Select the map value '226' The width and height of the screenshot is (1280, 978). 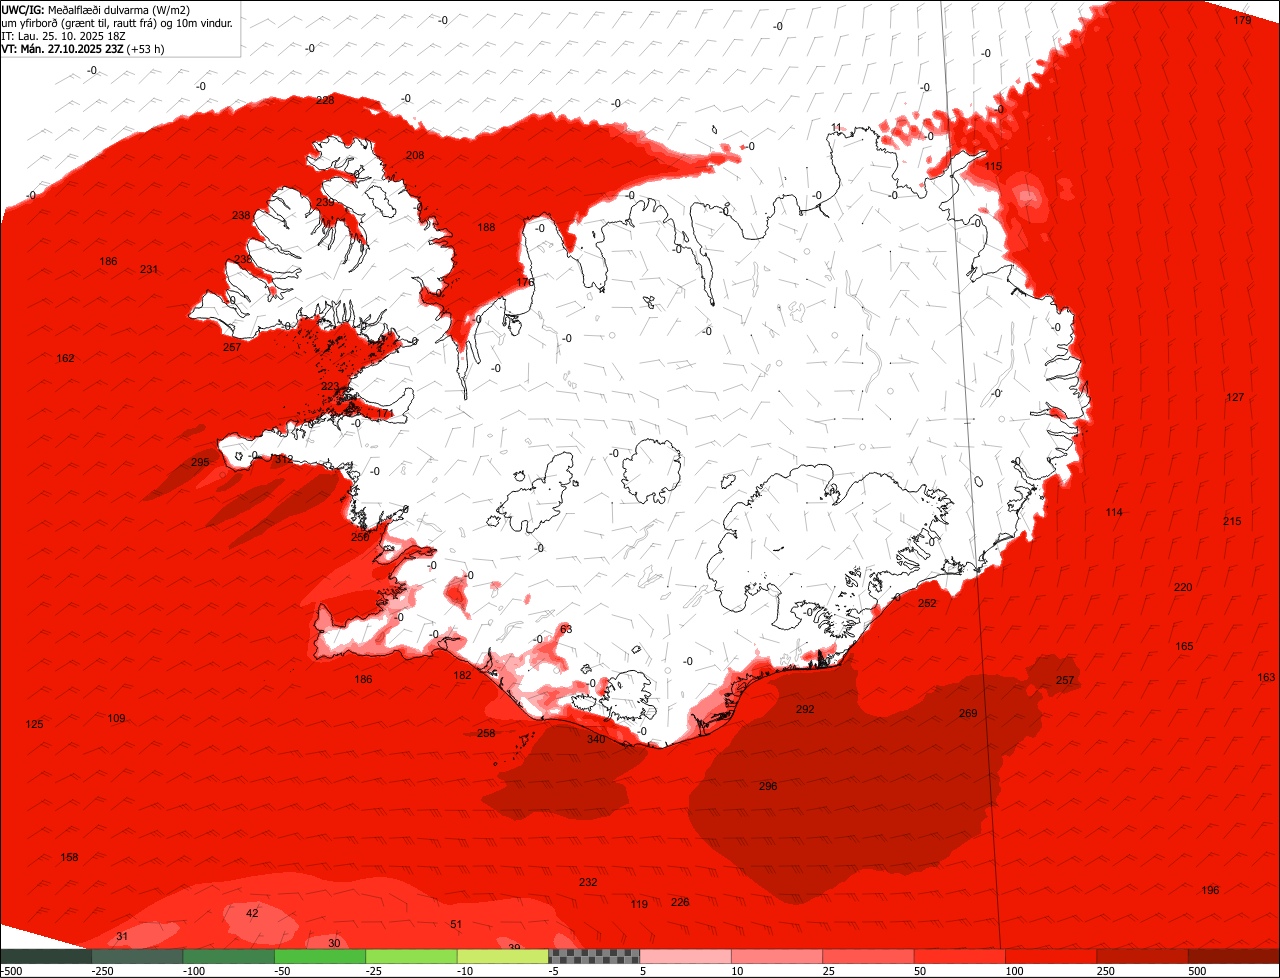coord(680,902)
